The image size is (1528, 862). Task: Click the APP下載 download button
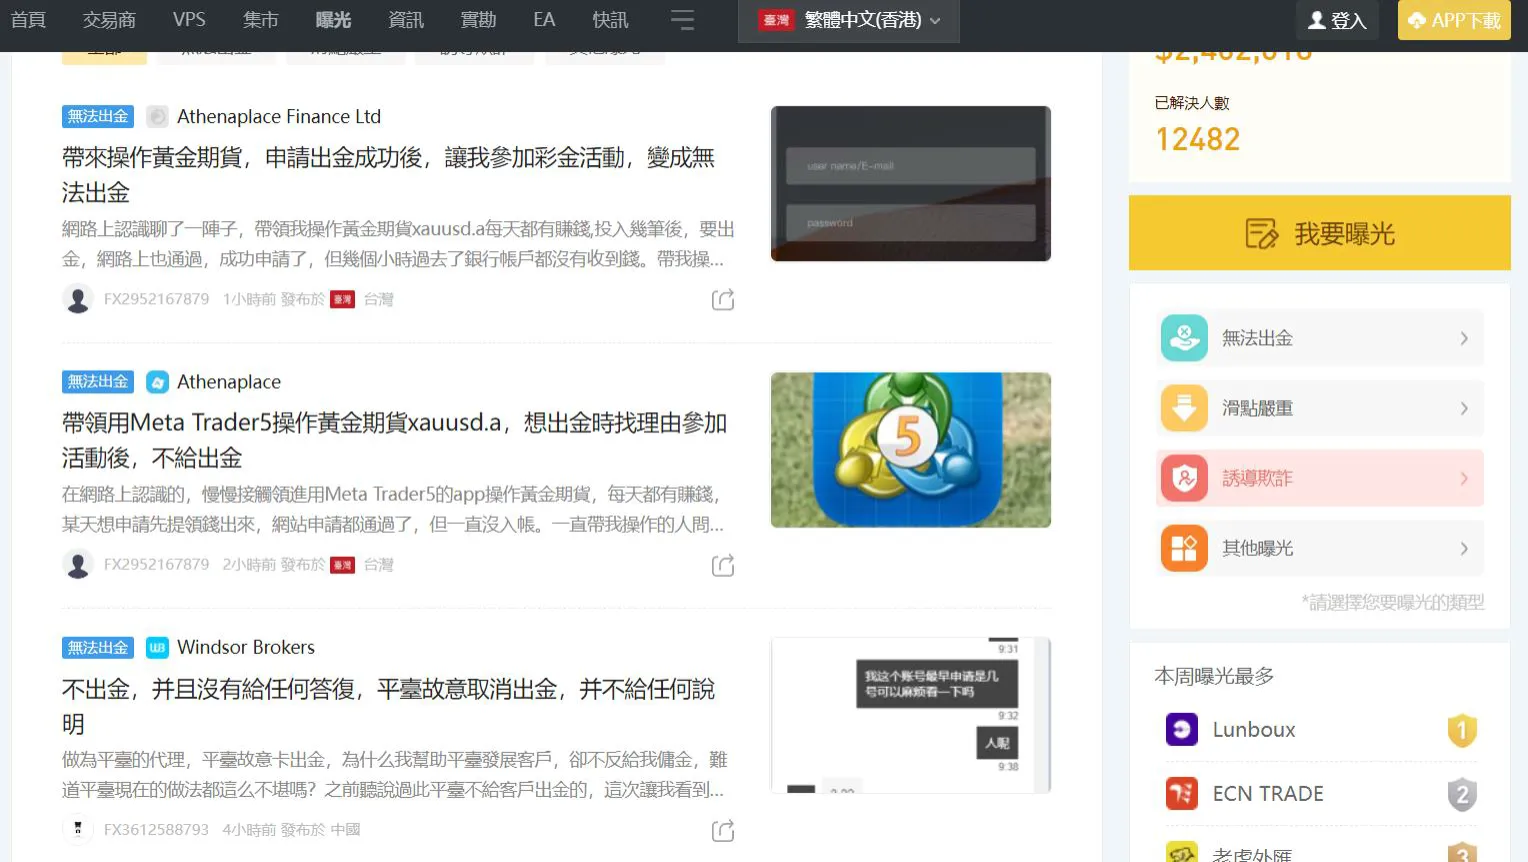tap(1454, 20)
